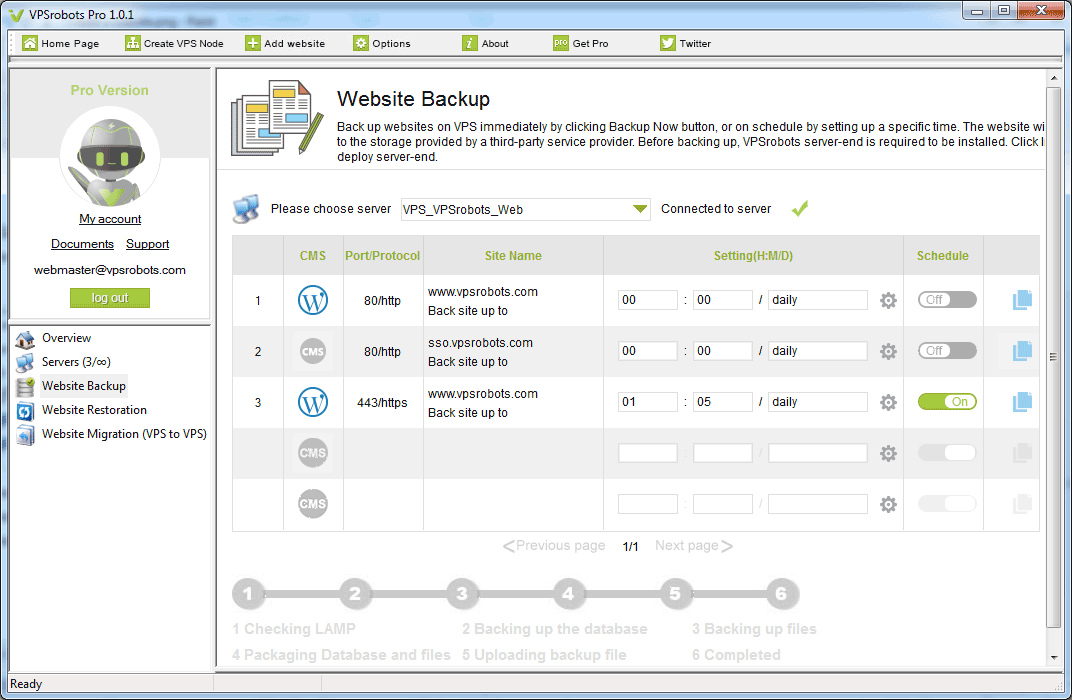Turn off the schedule for row 3
1072x700 pixels.
pyautogui.click(x=946, y=401)
